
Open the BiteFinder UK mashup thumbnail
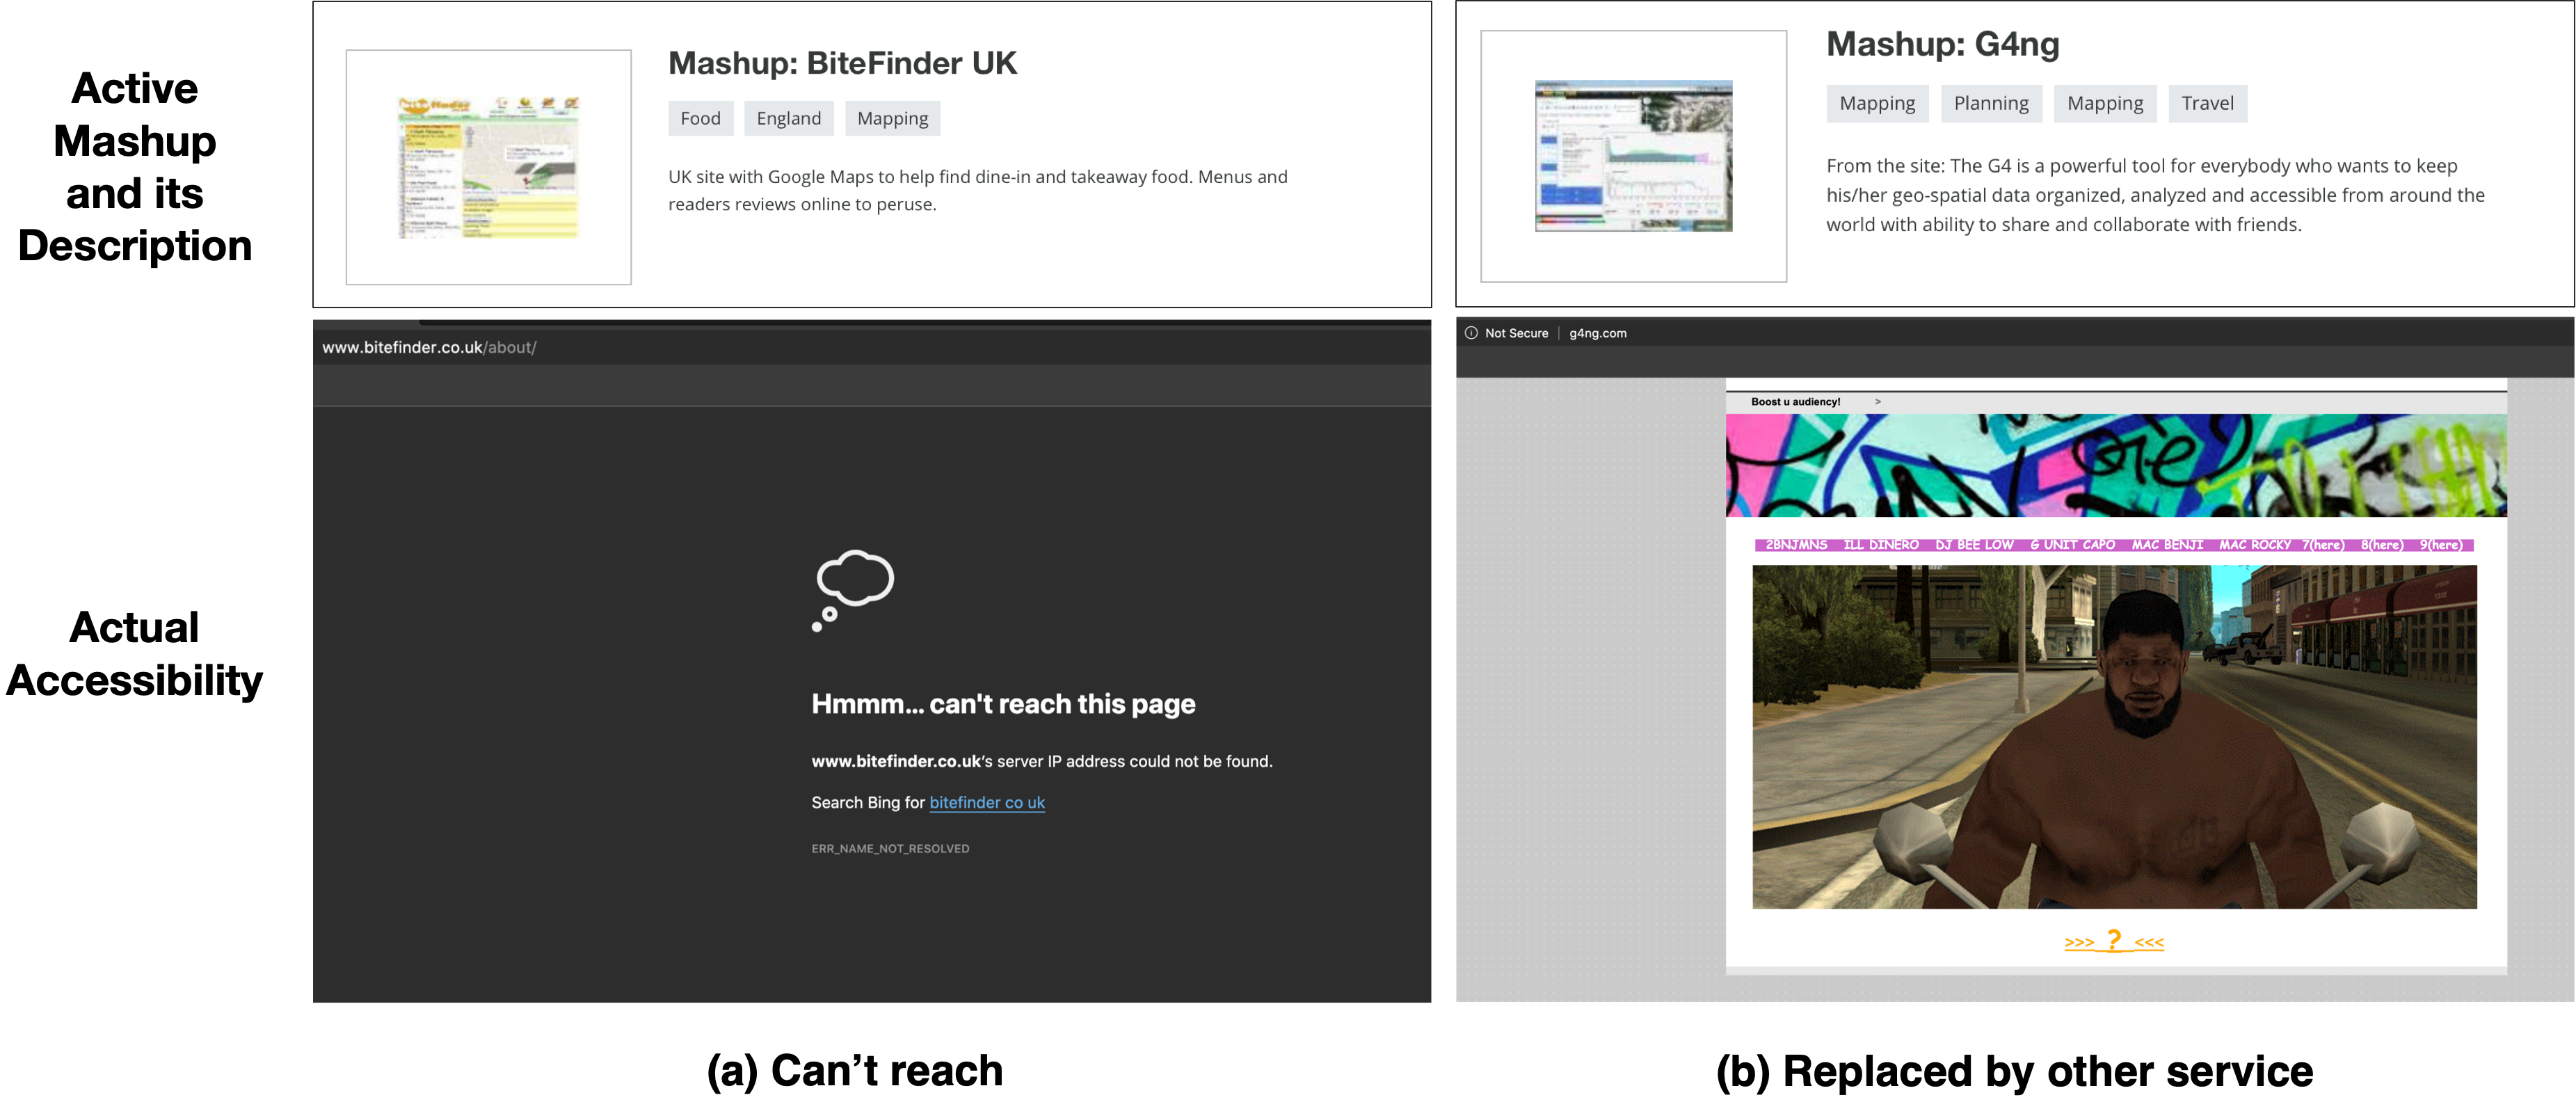pos(488,167)
